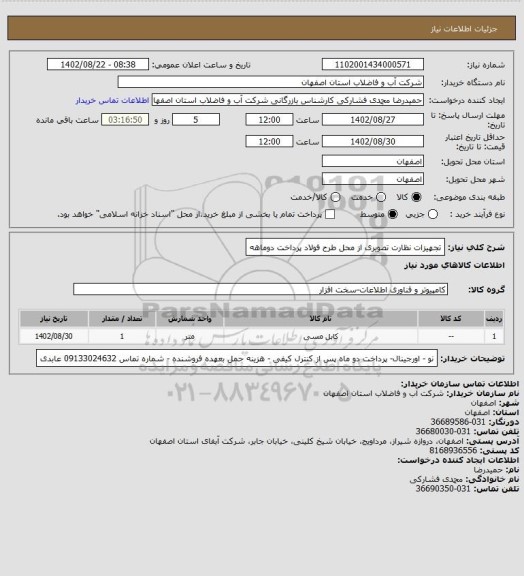Click the family name مجدی فشارکی

point(437,479)
